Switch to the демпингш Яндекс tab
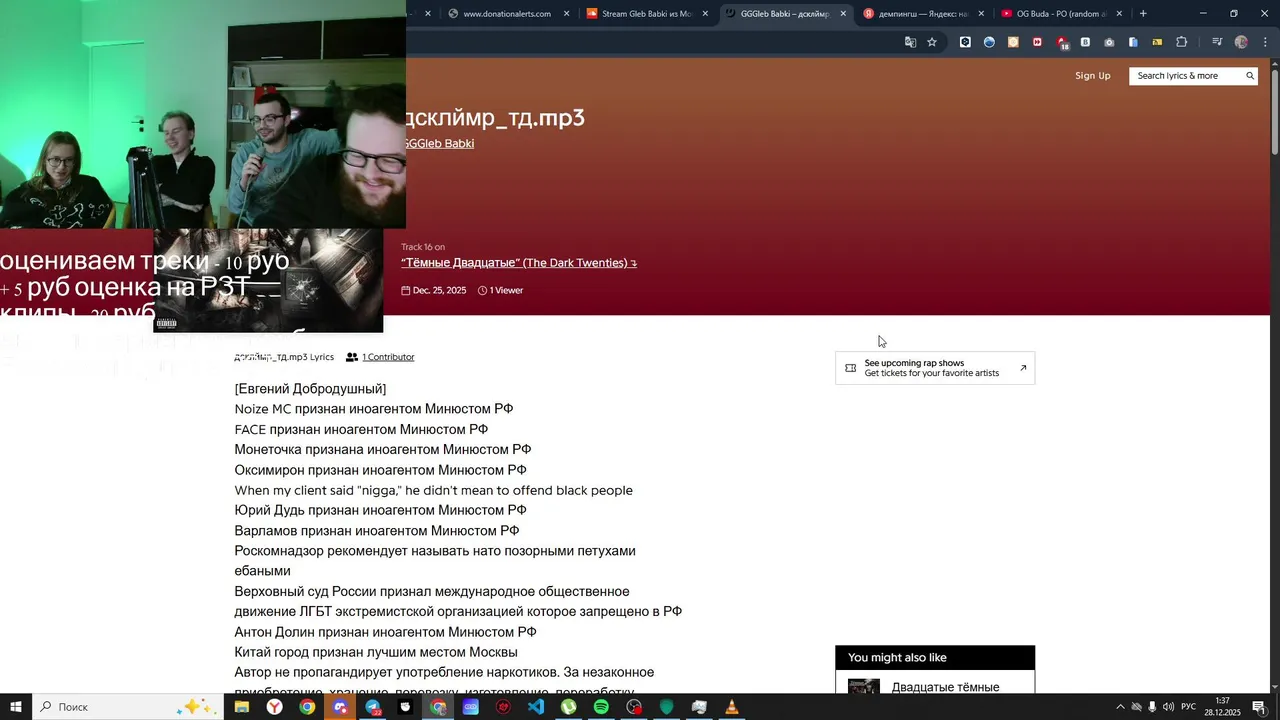Viewport: 1280px width, 720px height. 923,14
